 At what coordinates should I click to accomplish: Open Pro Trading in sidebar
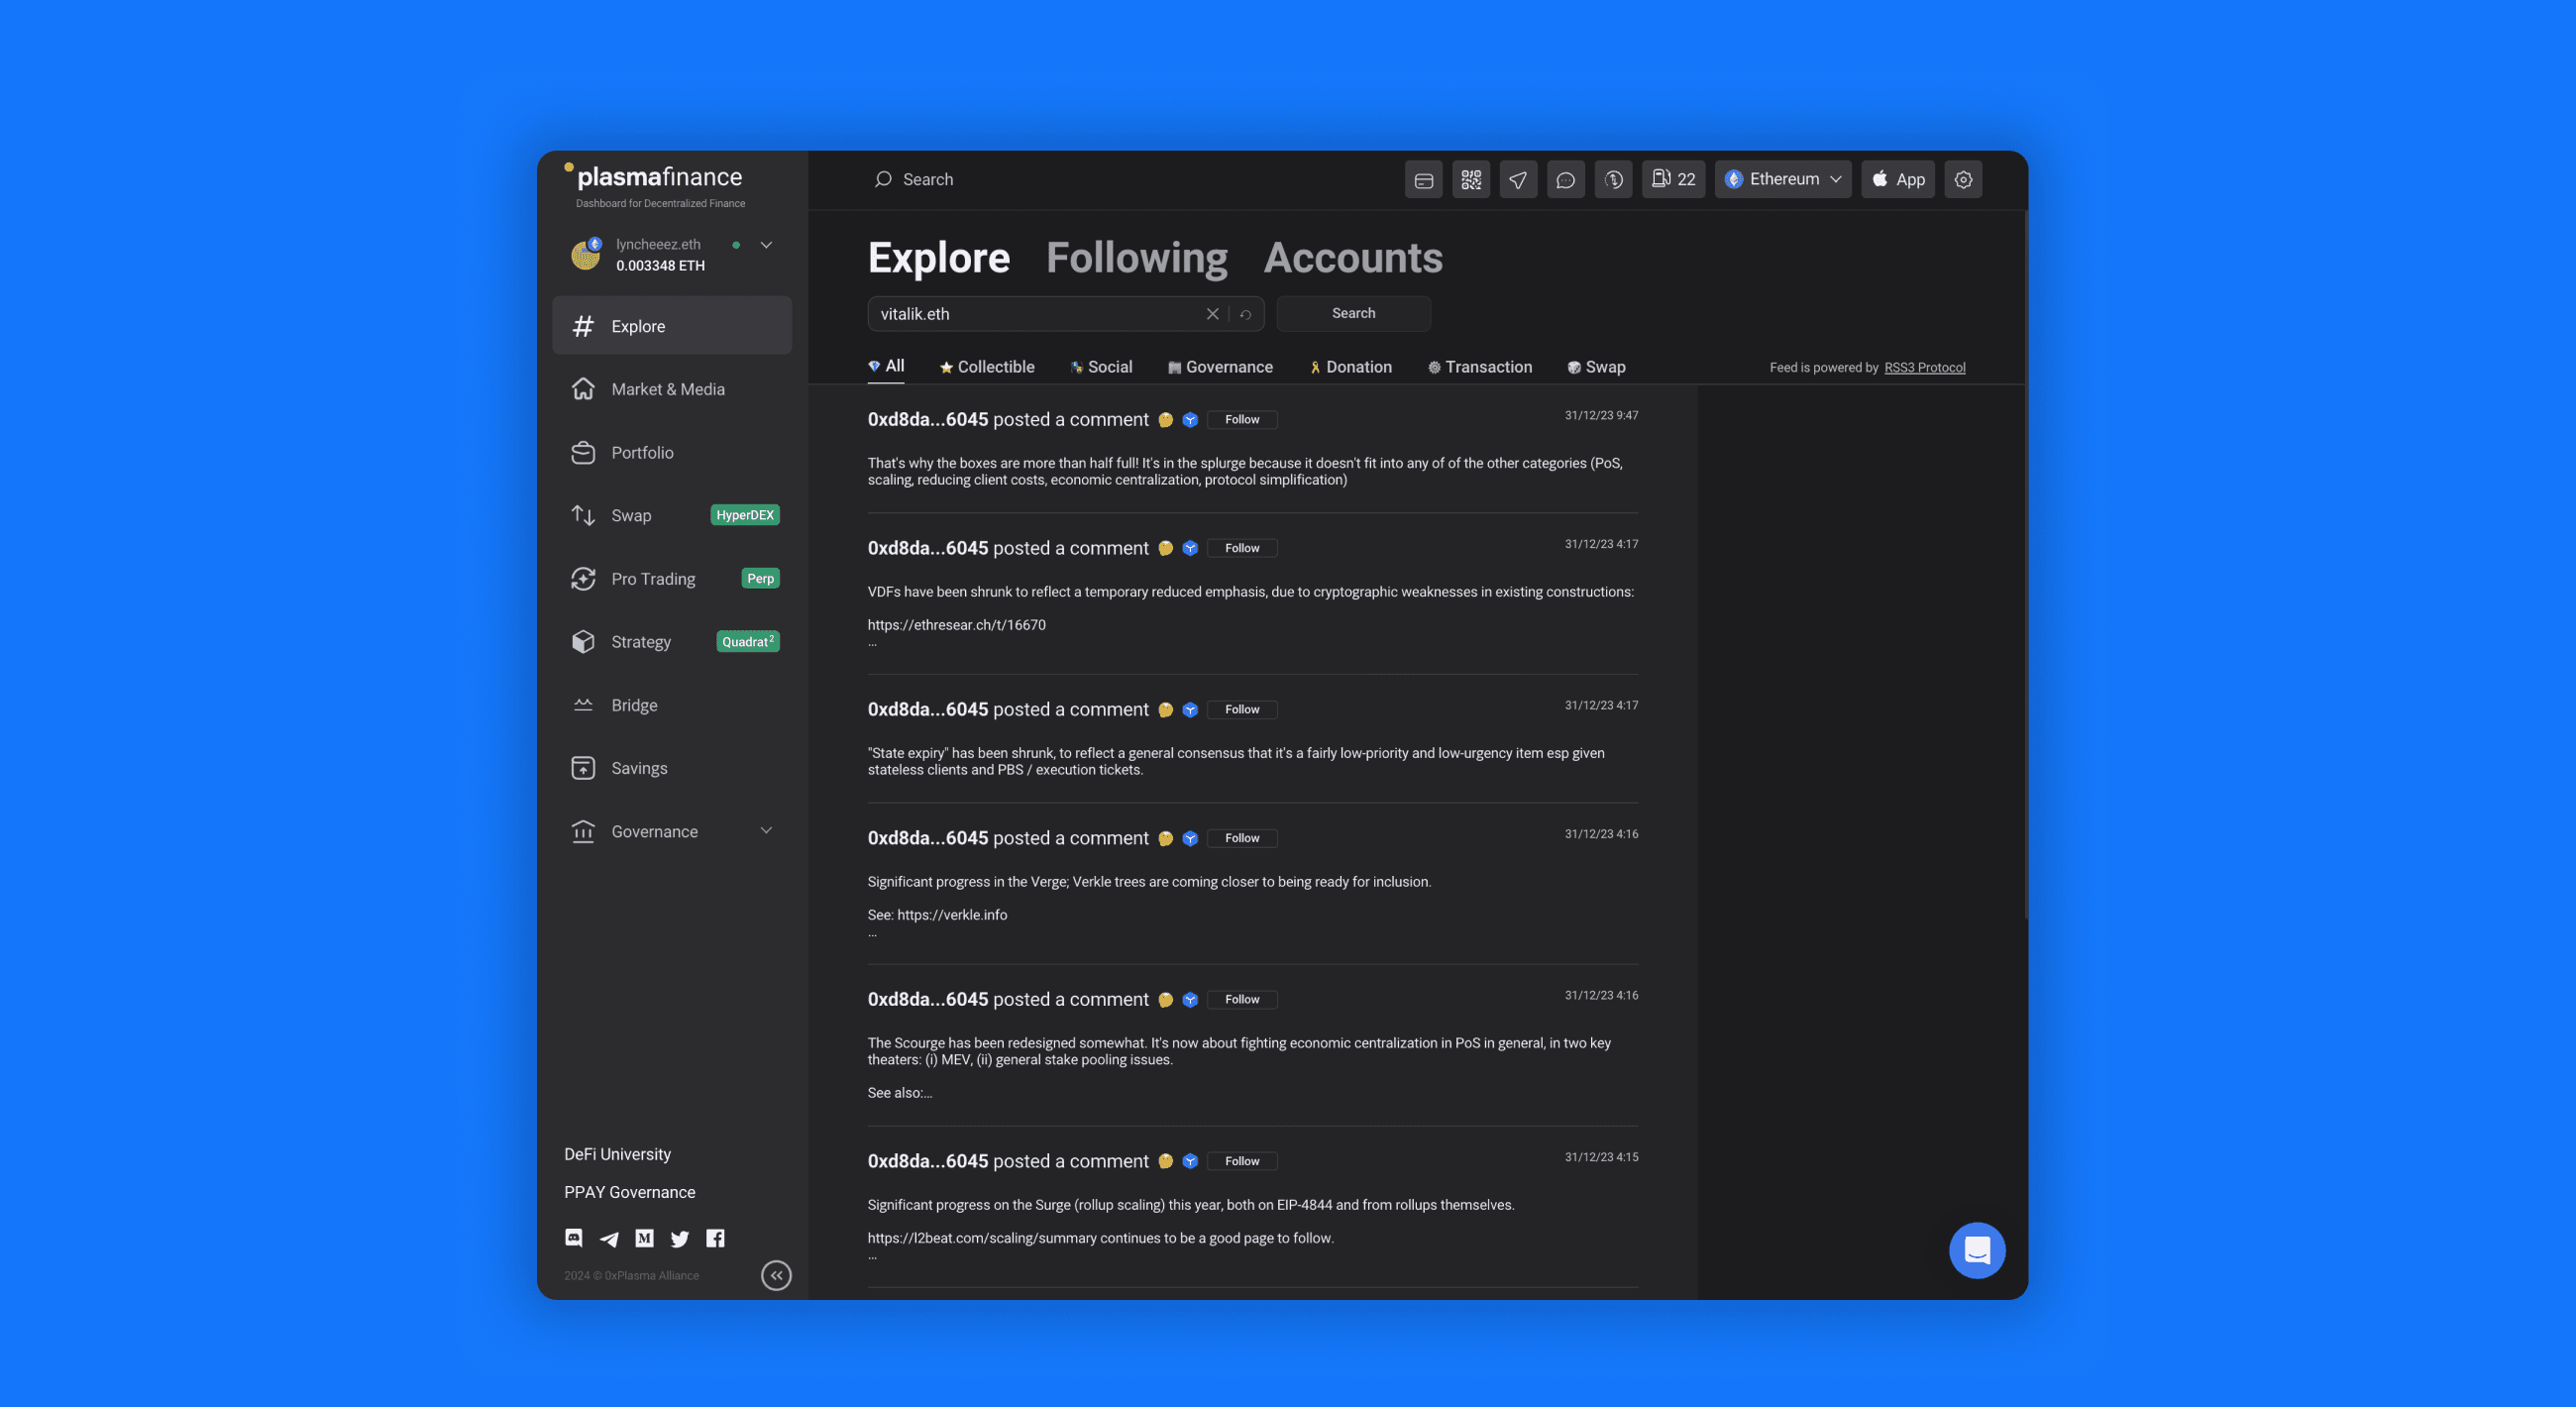672,579
